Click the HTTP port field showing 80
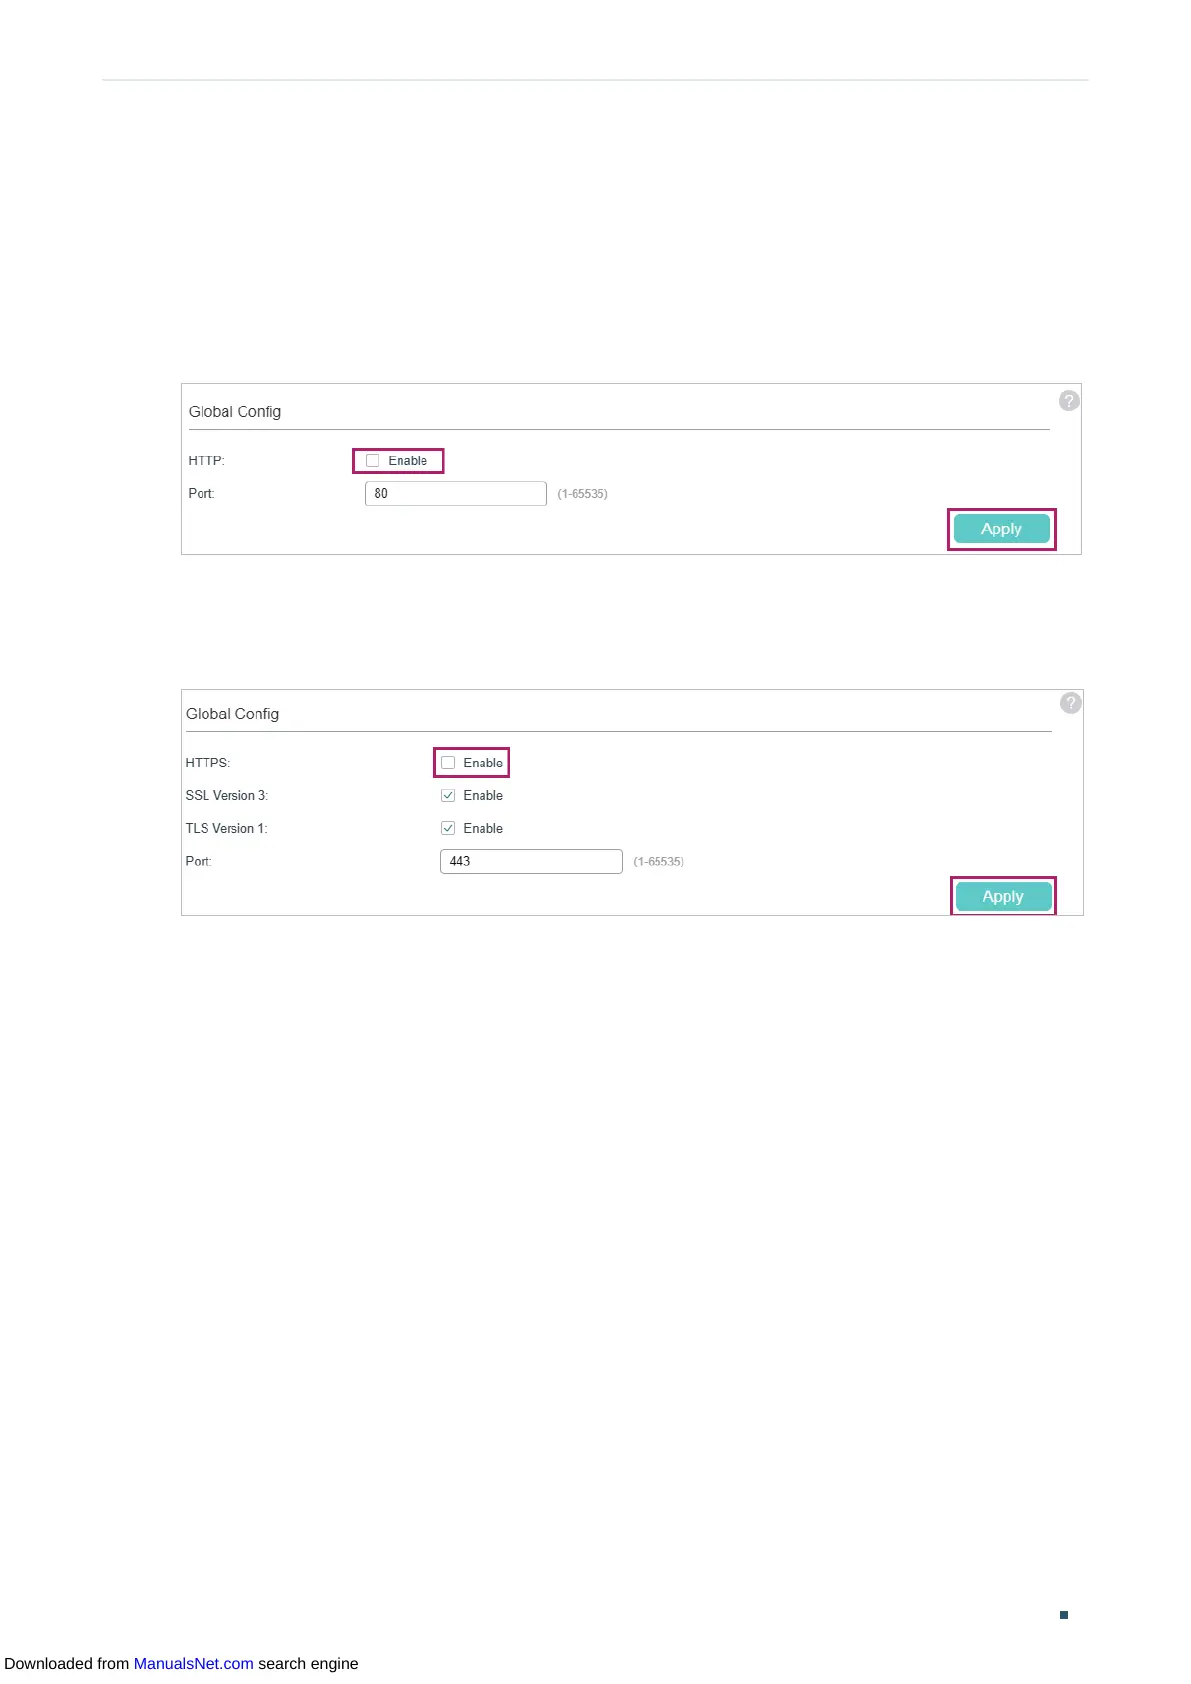This screenshot has width=1191, height=1684. click(455, 494)
